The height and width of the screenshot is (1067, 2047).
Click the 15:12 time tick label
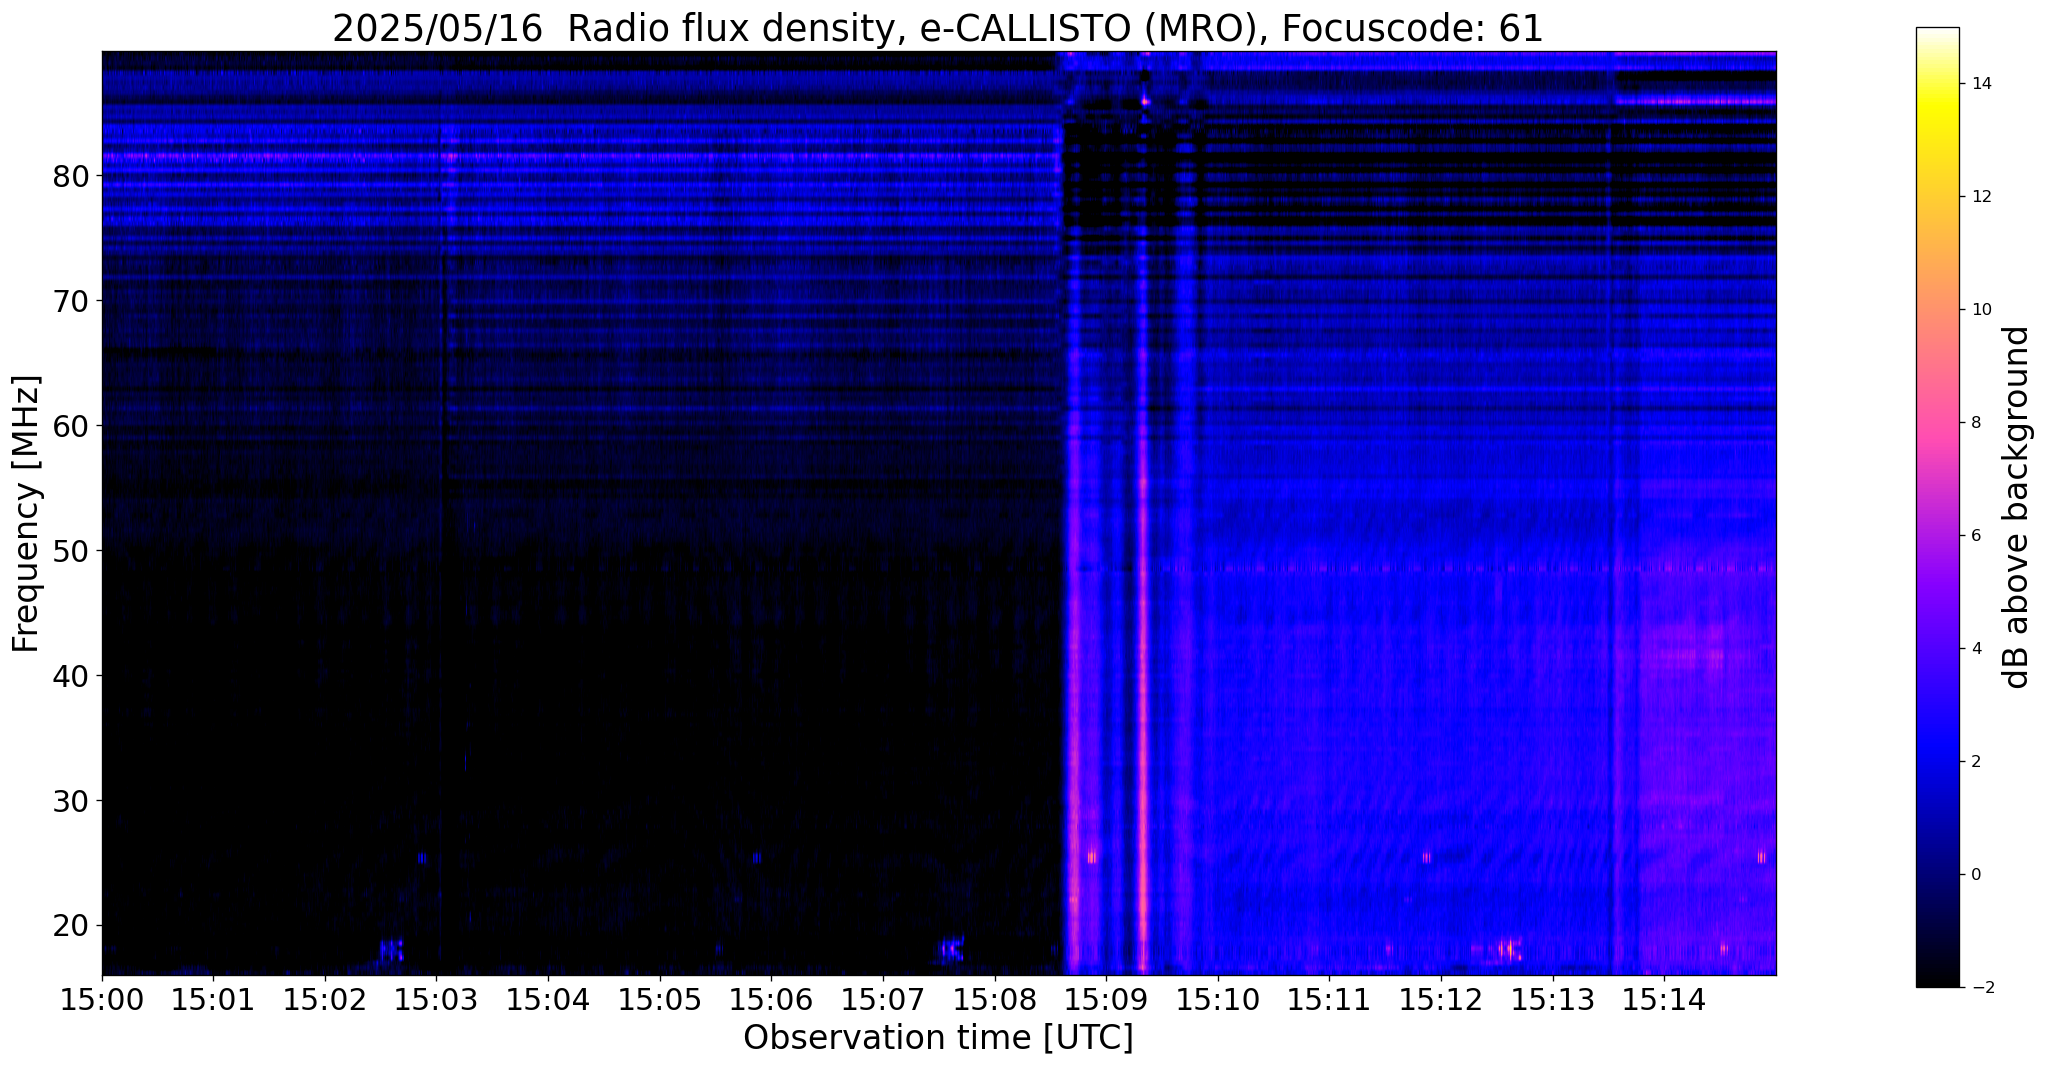1441,999
